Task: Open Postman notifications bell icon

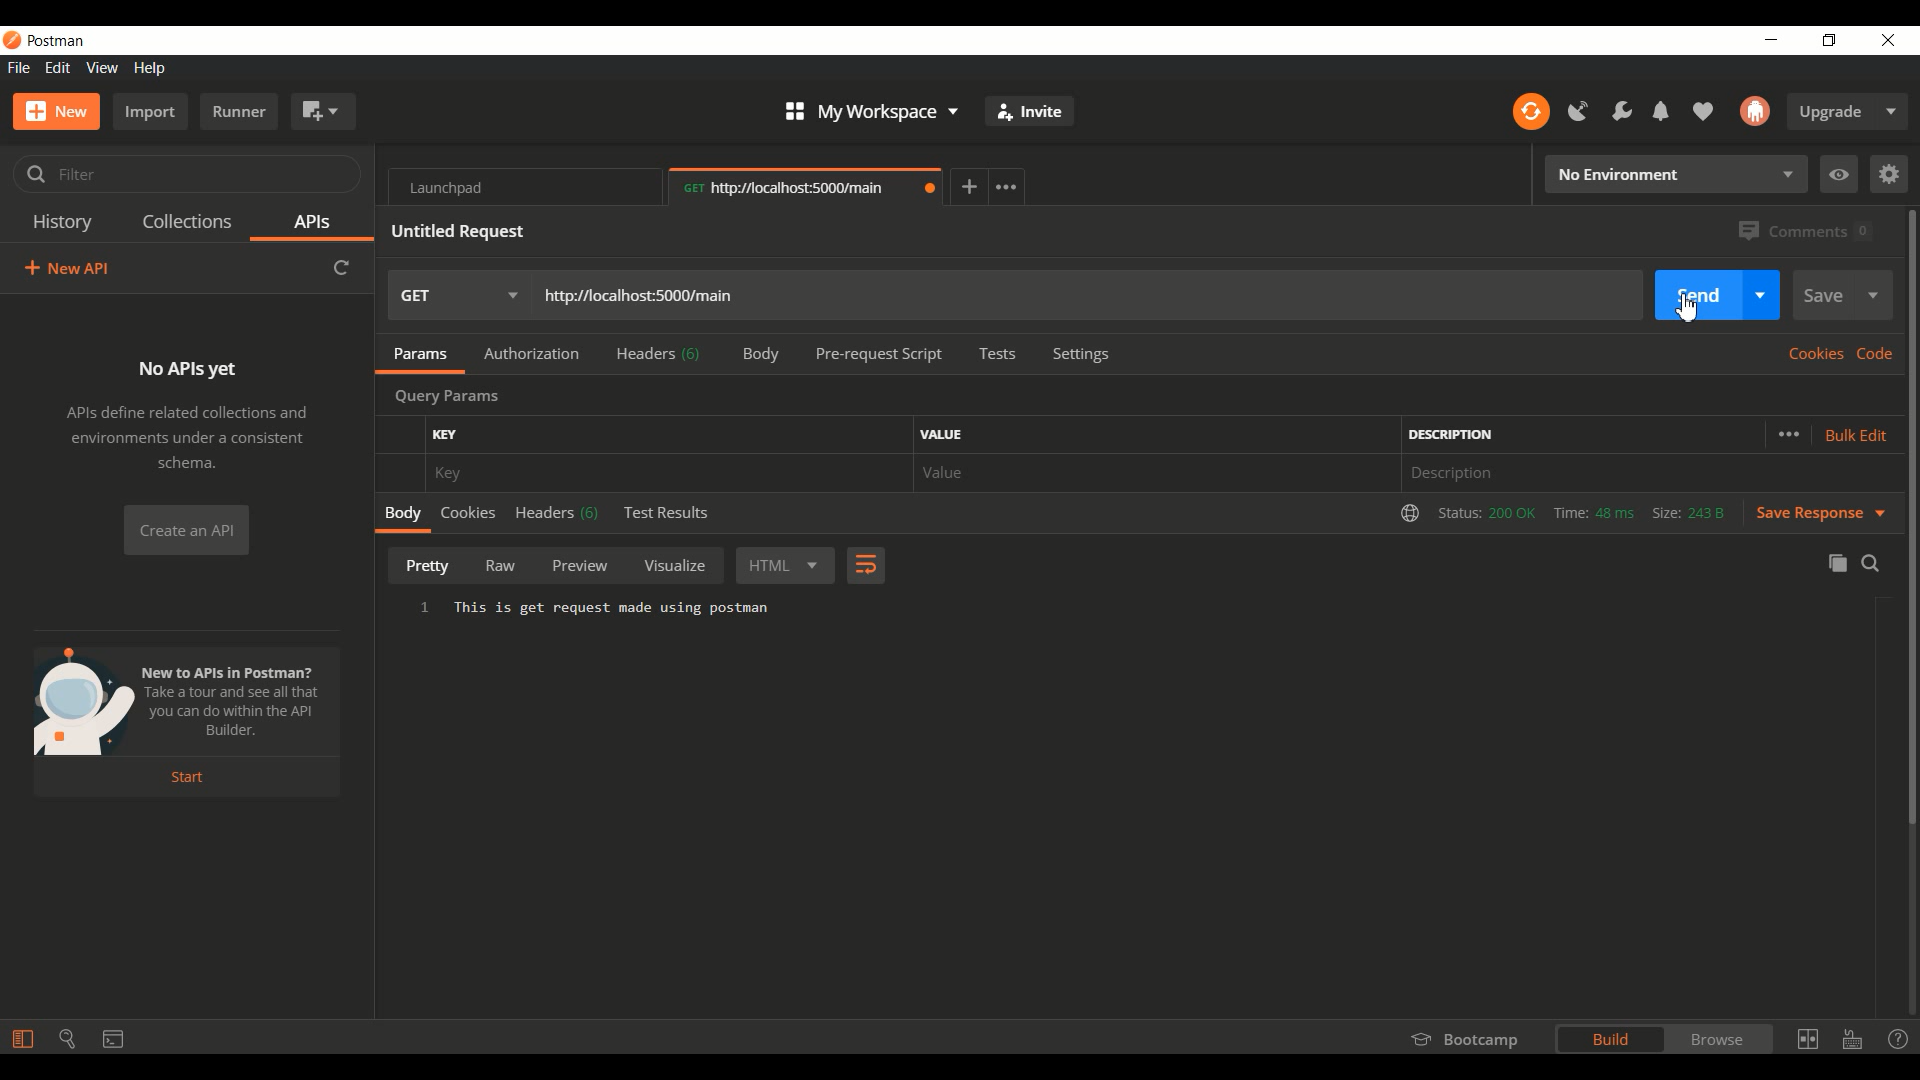Action: point(1661,111)
